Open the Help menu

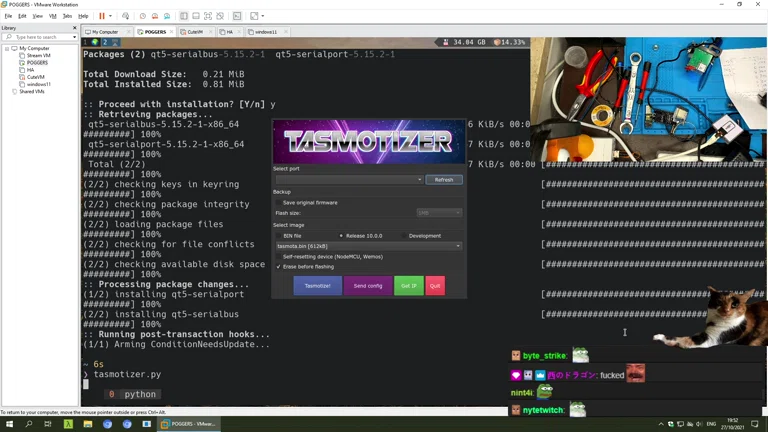(x=83, y=16)
